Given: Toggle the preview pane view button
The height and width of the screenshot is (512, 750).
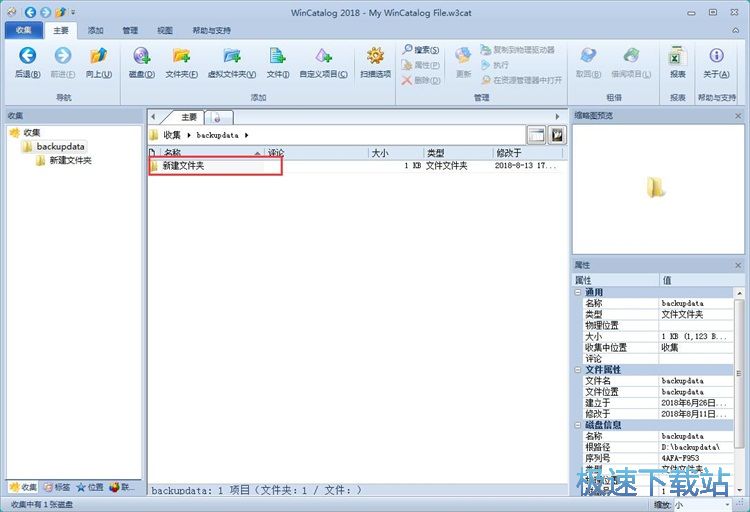Looking at the screenshot, I should (x=536, y=135).
